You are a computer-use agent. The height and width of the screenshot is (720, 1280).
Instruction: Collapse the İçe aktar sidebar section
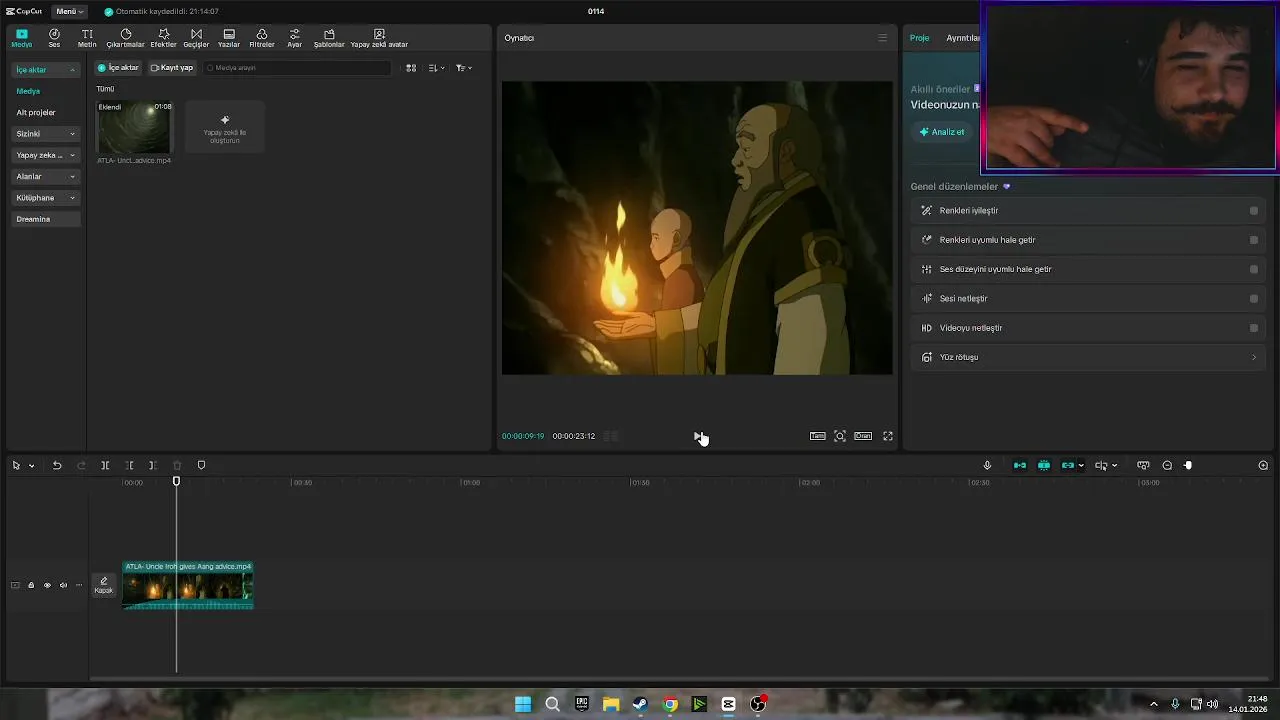click(x=45, y=70)
